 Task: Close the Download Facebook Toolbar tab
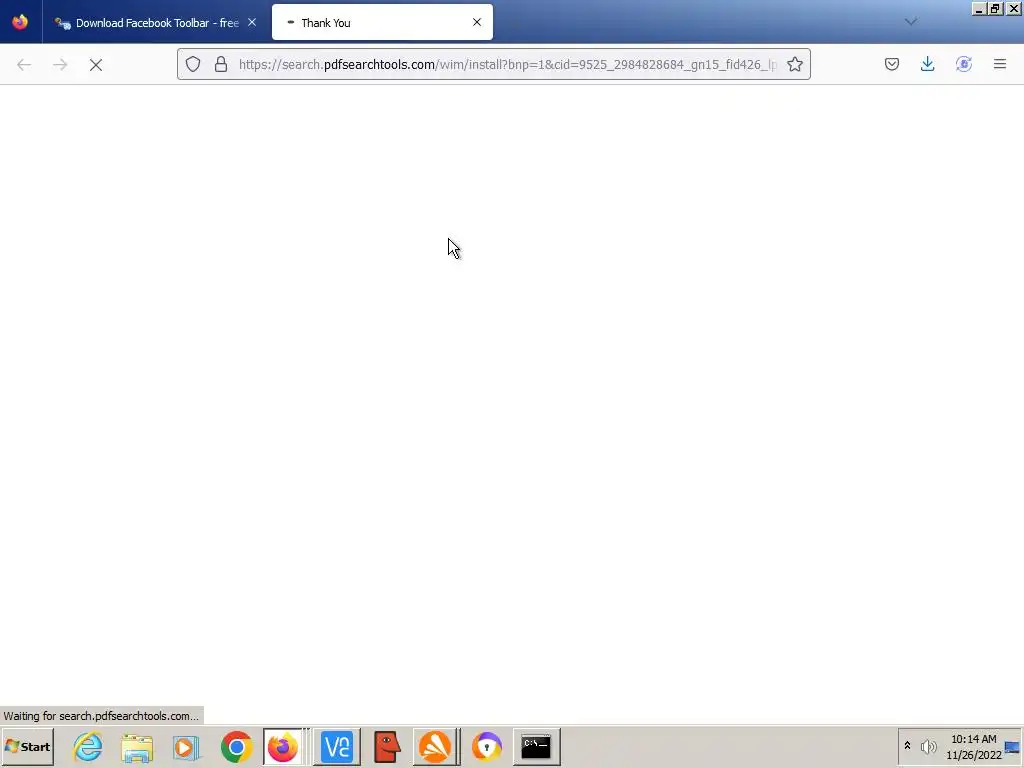(252, 22)
